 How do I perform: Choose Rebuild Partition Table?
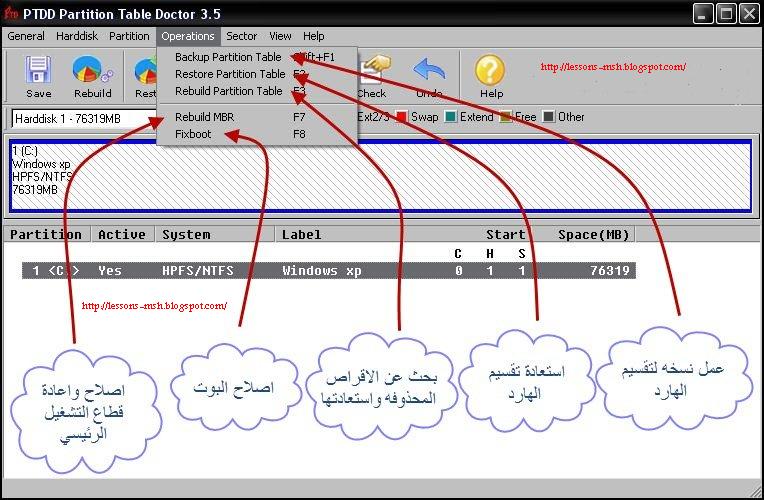257,91
